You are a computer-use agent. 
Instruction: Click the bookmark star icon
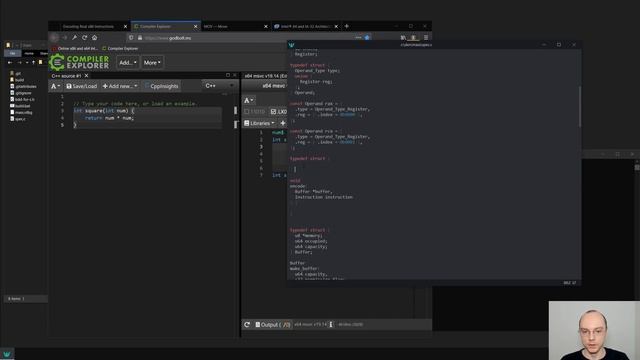367,38
